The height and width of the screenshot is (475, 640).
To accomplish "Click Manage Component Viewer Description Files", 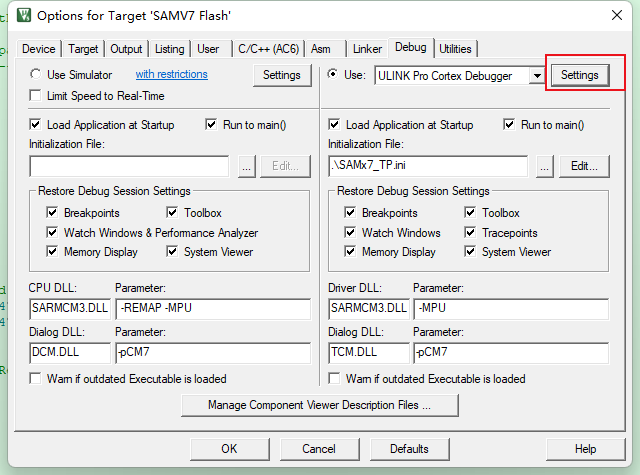I will click(319, 405).
